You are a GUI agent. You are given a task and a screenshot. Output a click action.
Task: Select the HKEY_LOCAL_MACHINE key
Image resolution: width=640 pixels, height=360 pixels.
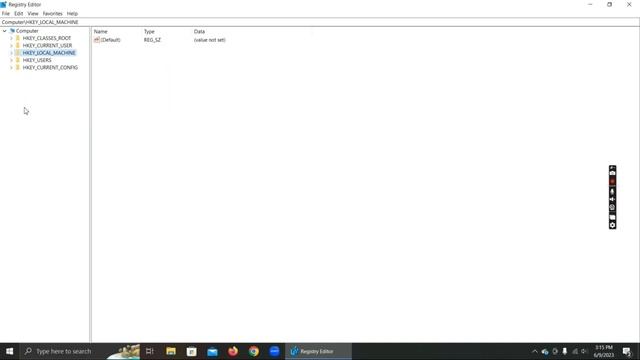tap(49, 53)
